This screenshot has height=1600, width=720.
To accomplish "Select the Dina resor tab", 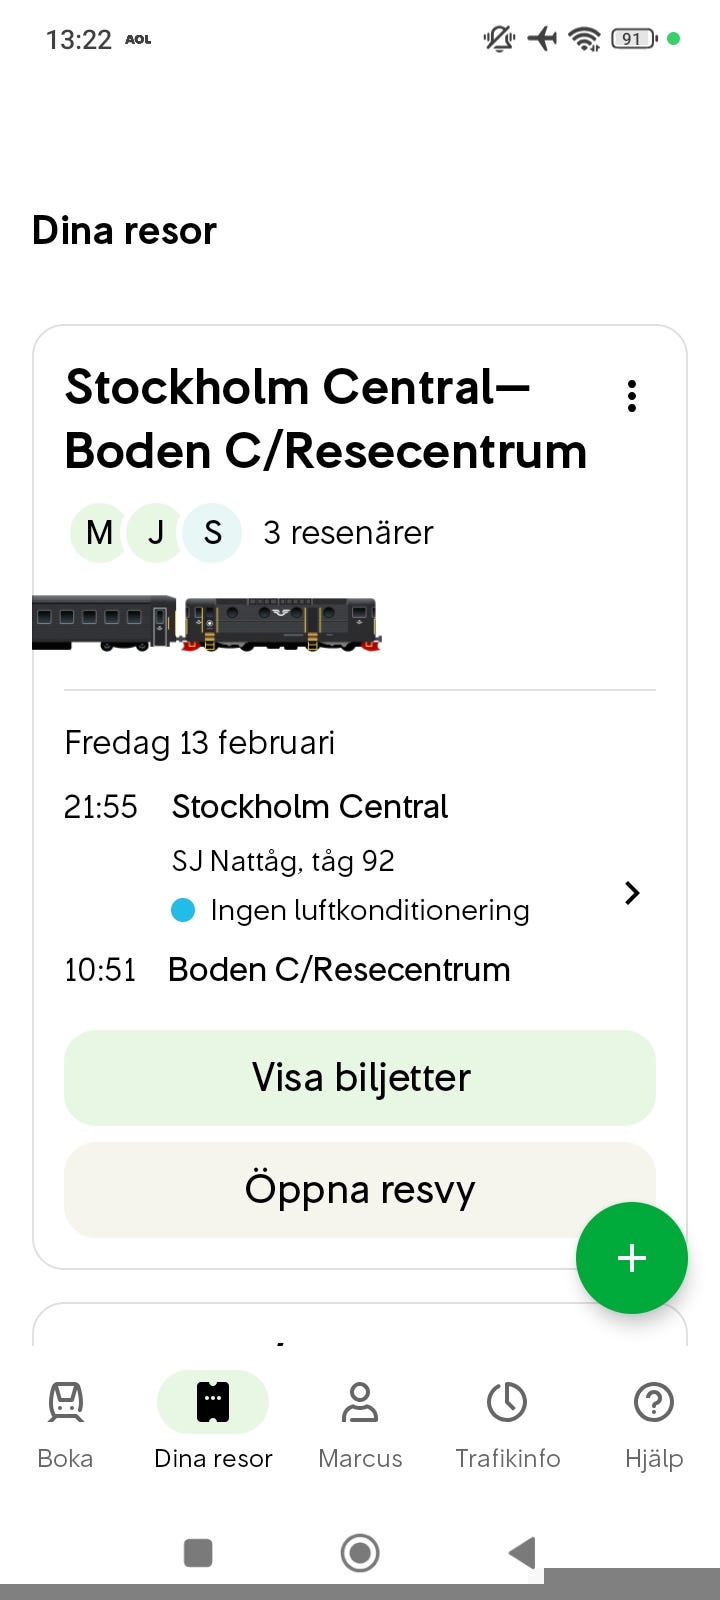I will click(x=213, y=1420).
